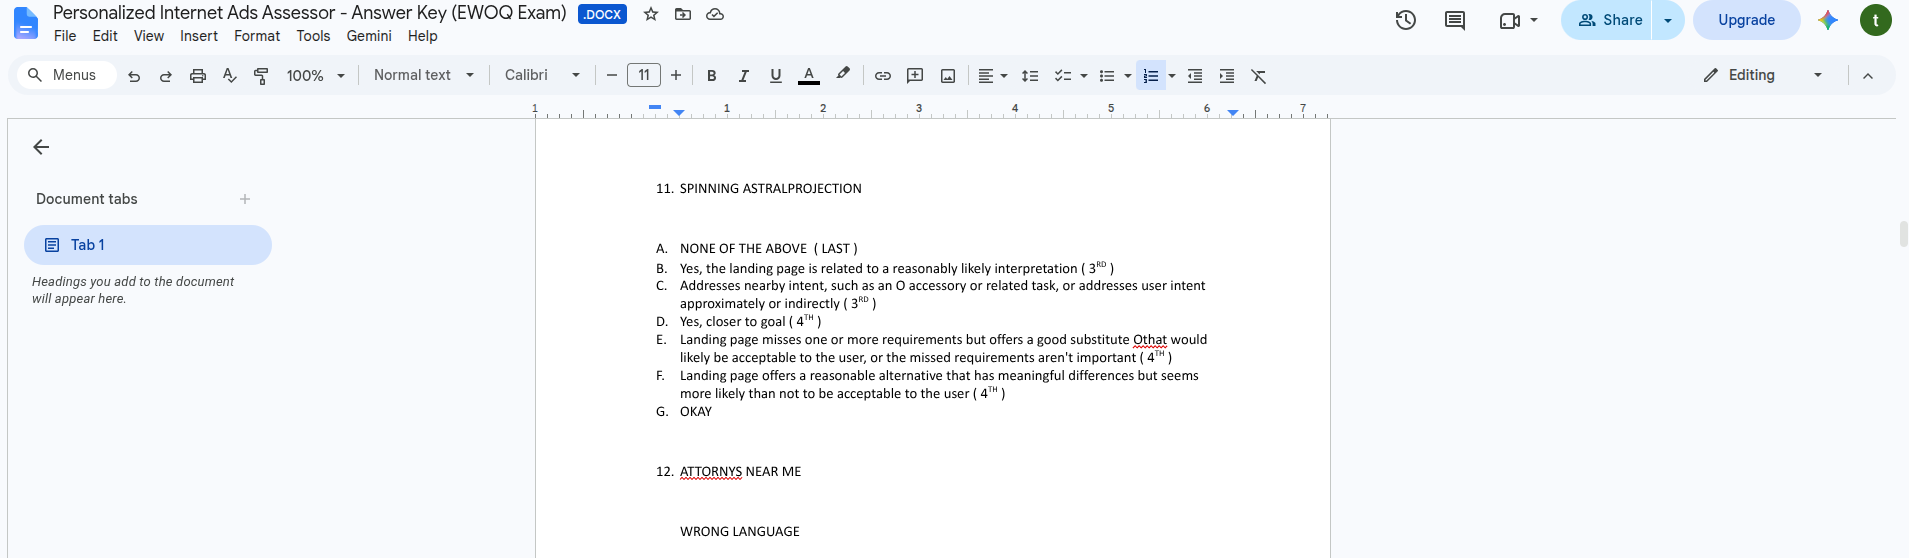Open the comments panel icon
This screenshot has width=1909, height=558.
pos(1455,20)
